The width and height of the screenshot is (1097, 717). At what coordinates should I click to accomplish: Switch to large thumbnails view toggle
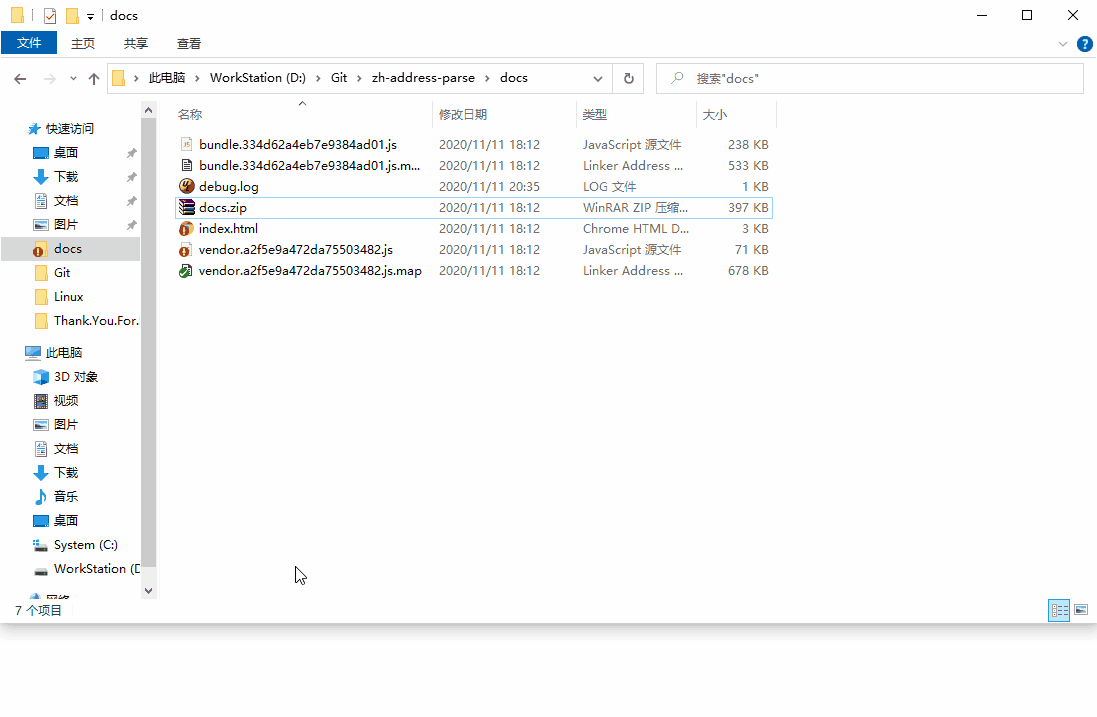pos(1081,610)
